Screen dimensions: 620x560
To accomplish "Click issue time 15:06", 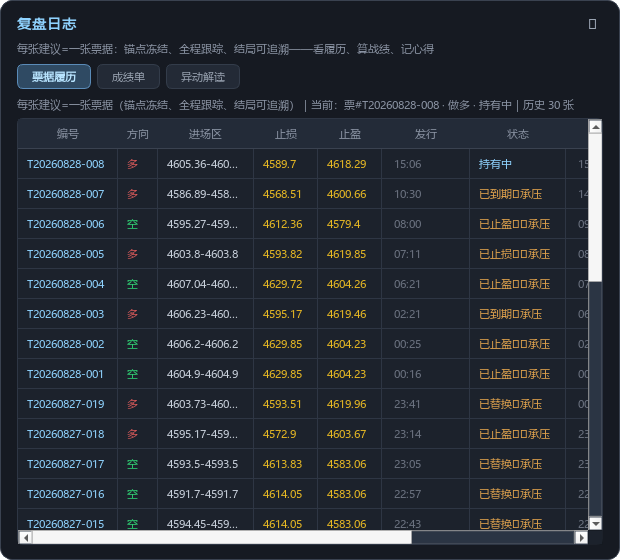I will 408,164.
